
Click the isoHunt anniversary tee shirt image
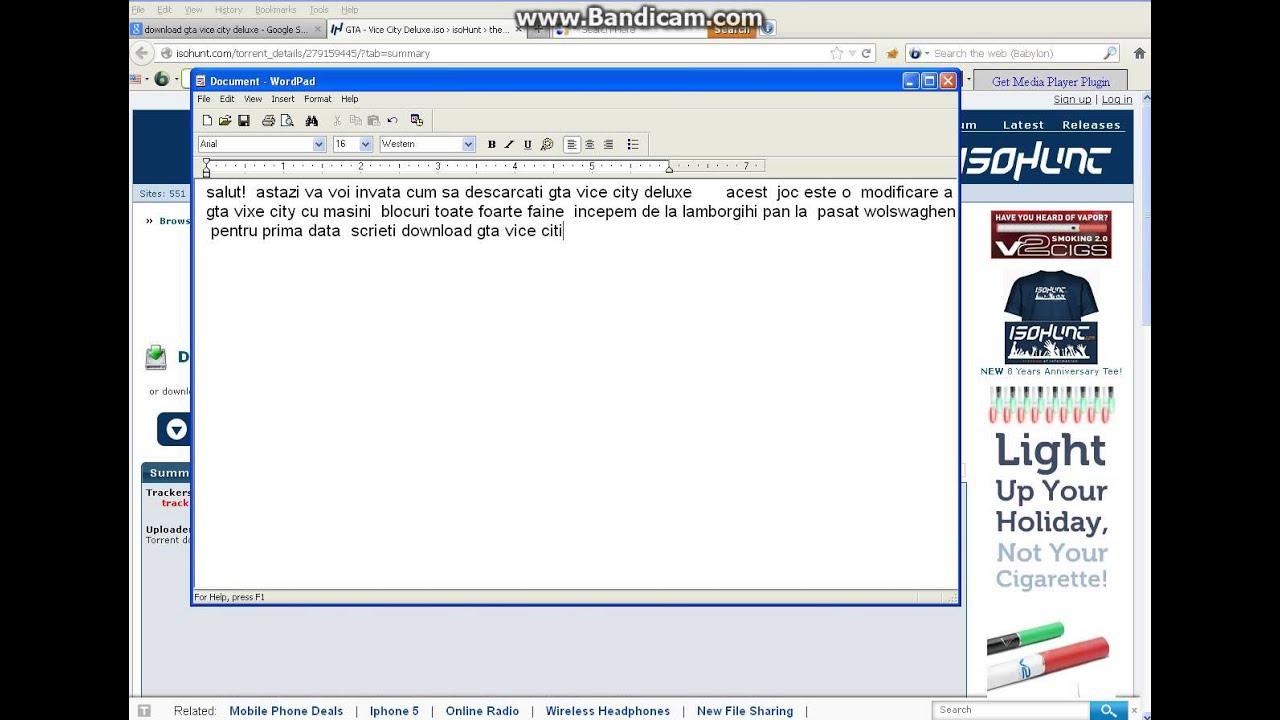coord(1051,316)
